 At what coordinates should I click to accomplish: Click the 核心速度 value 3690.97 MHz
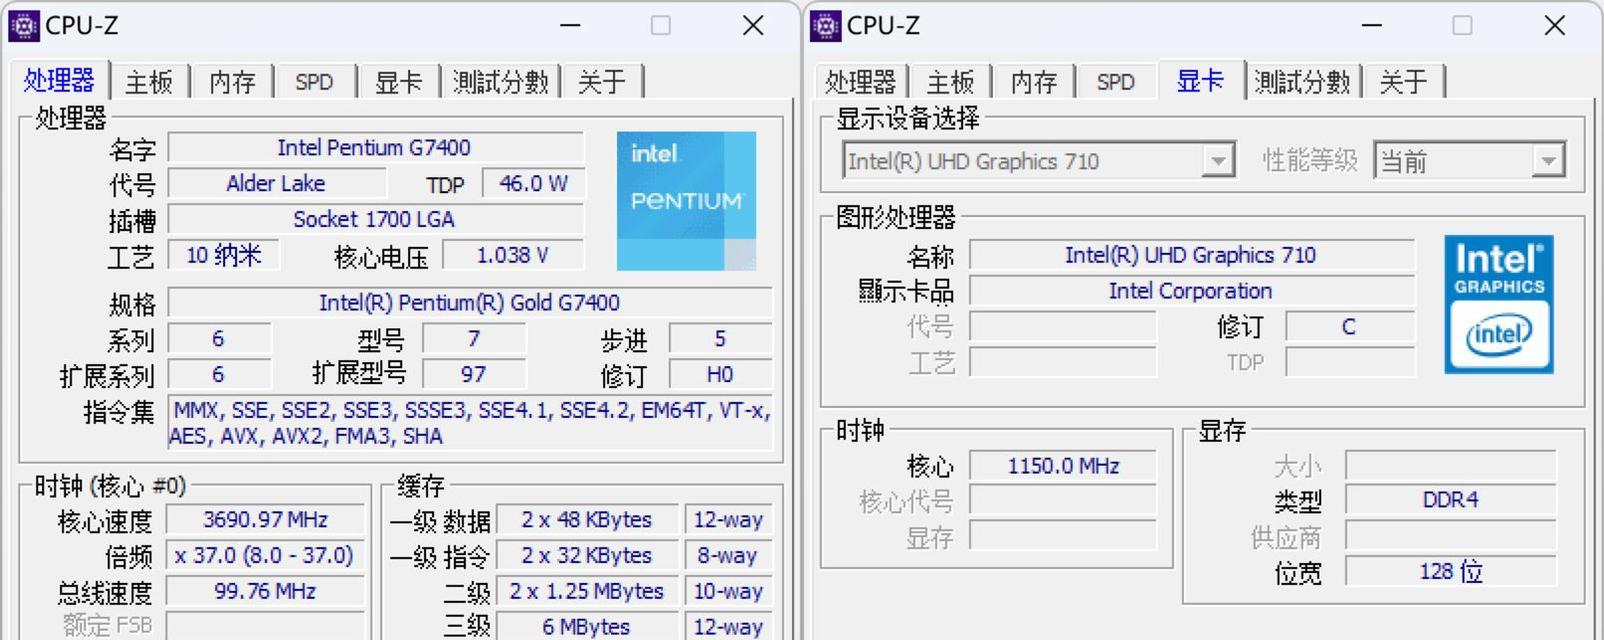(x=265, y=520)
